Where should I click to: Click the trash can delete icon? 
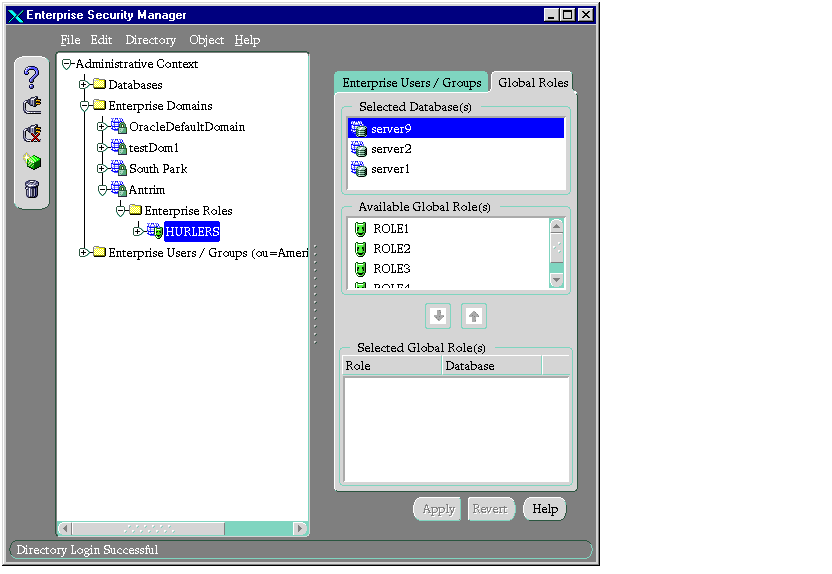pos(32,189)
